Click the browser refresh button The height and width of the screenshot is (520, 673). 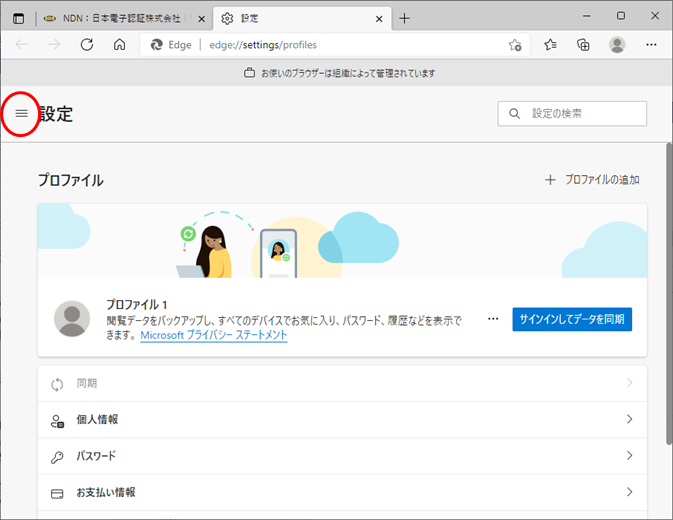pos(86,45)
